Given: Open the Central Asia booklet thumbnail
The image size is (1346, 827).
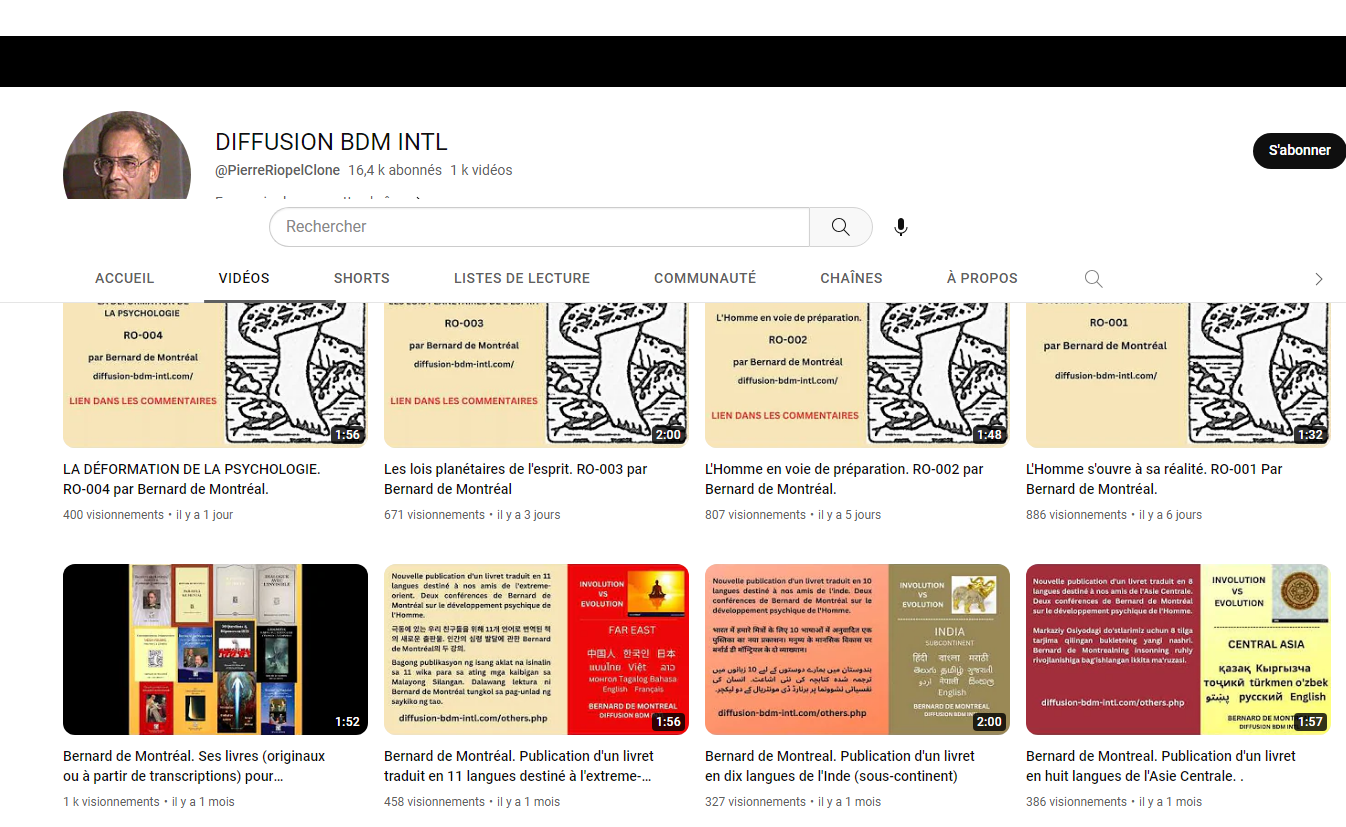Looking at the screenshot, I should coord(1177,649).
